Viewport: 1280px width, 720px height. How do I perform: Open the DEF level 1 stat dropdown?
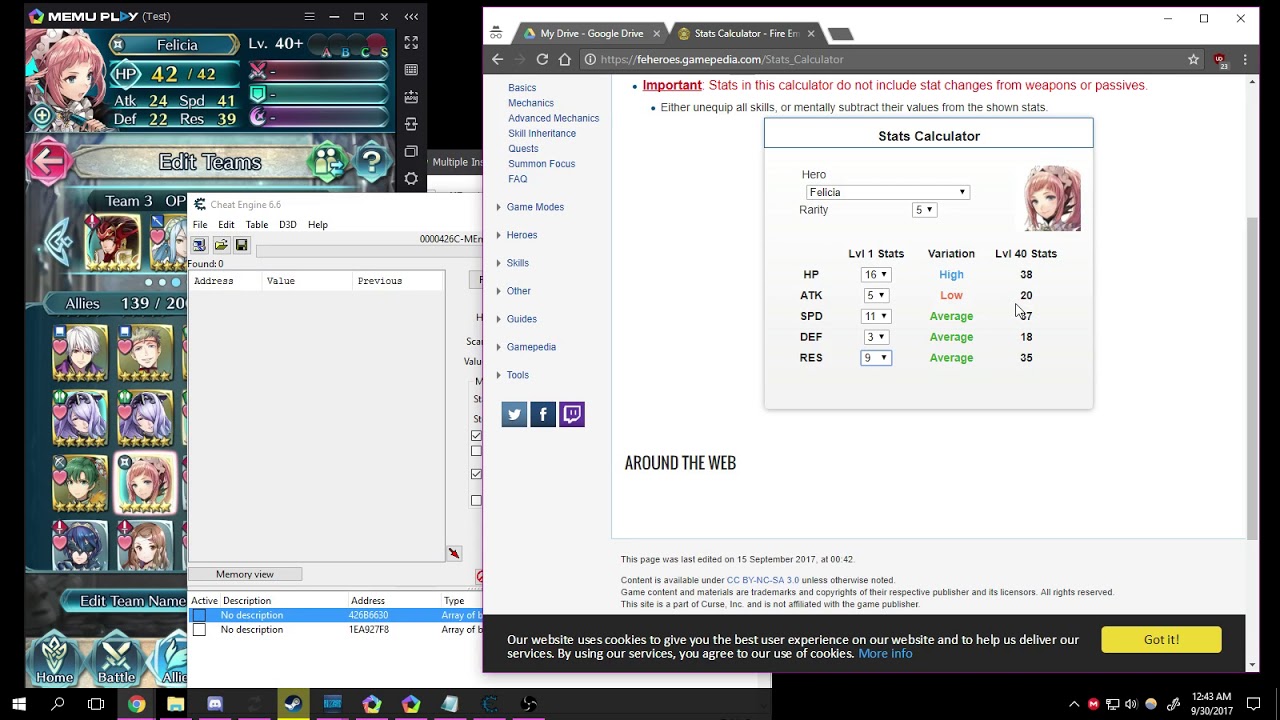point(876,337)
